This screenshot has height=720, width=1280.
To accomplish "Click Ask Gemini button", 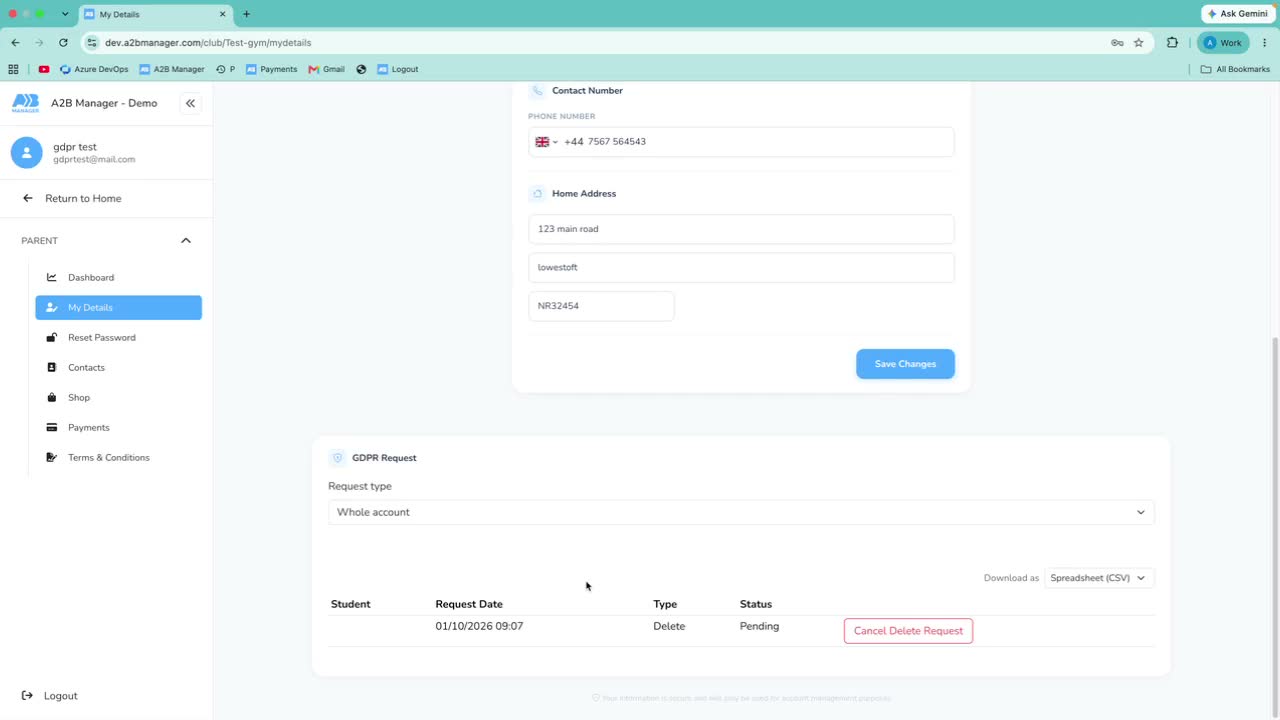I will pos(1237,14).
